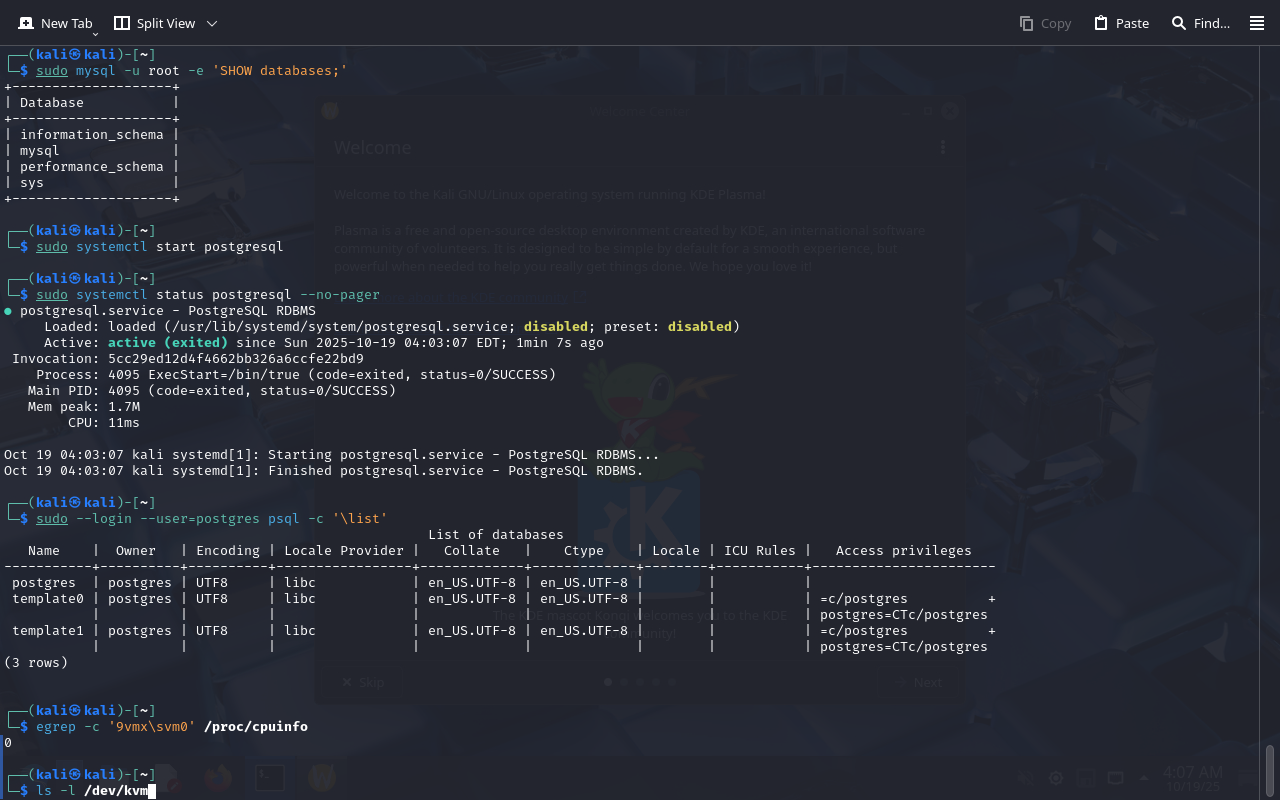Click the 'active (exited)' status text
This screenshot has width=1280, height=800.
tap(167, 343)
